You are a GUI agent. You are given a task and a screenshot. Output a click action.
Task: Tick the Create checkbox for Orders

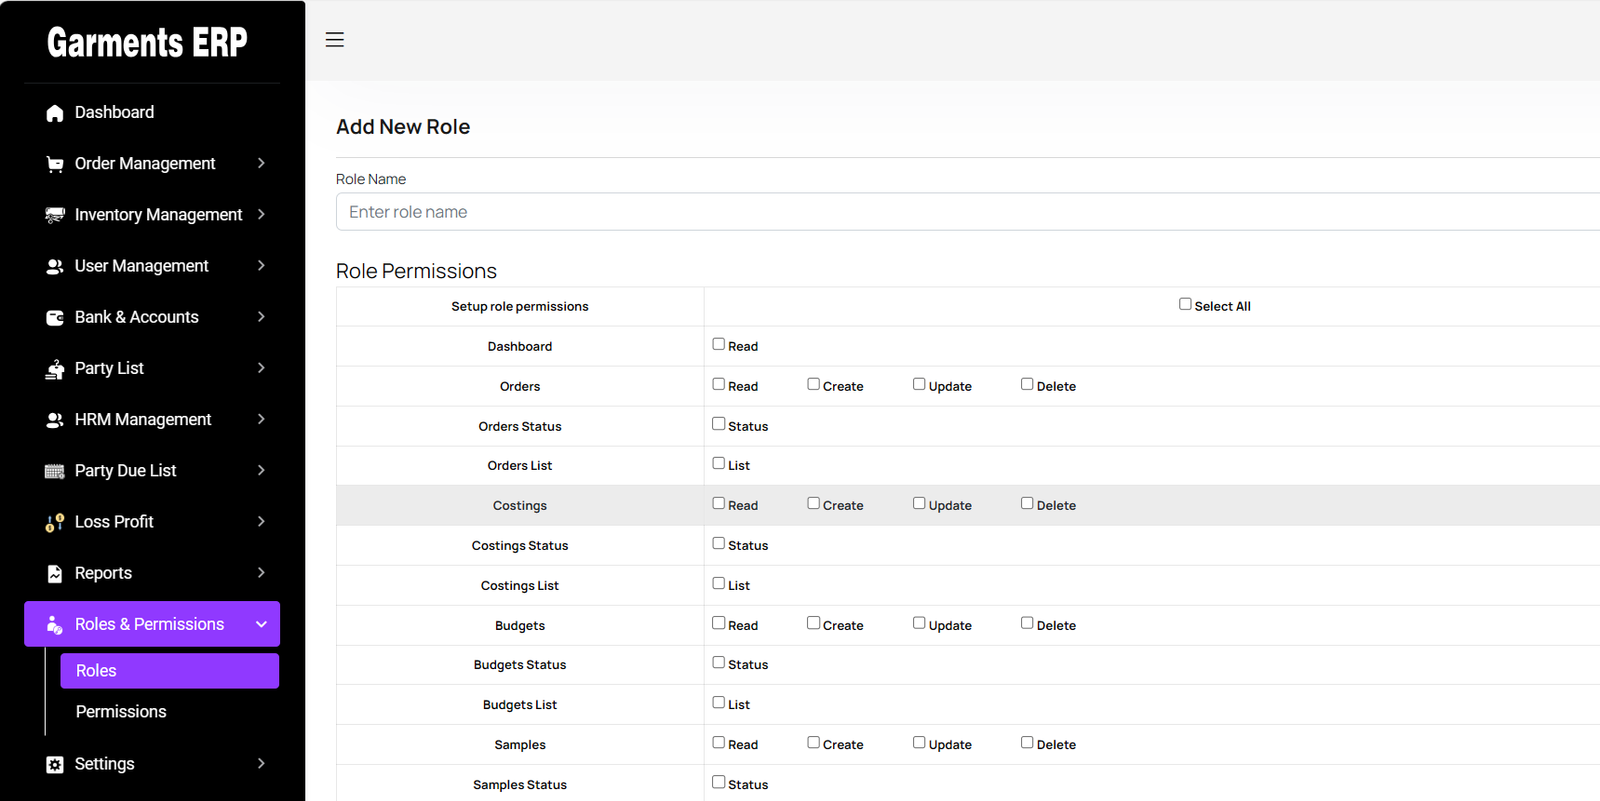pos(813,384)
